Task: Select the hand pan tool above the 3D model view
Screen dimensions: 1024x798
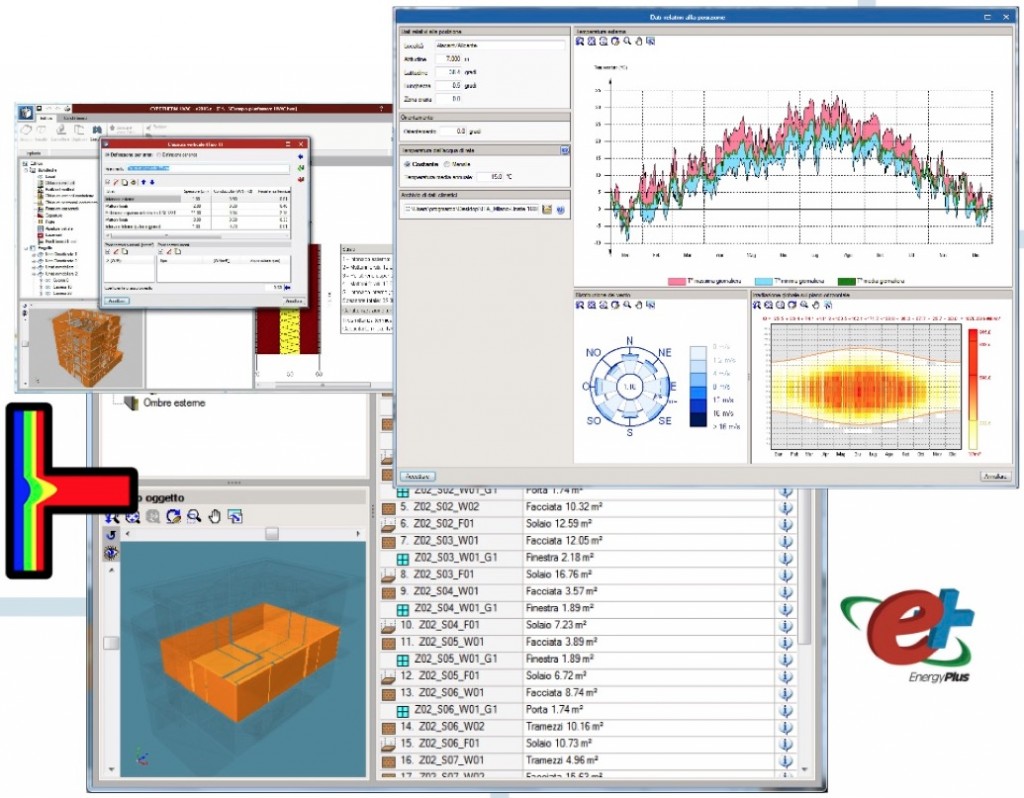Action: (x=214, y=516)
